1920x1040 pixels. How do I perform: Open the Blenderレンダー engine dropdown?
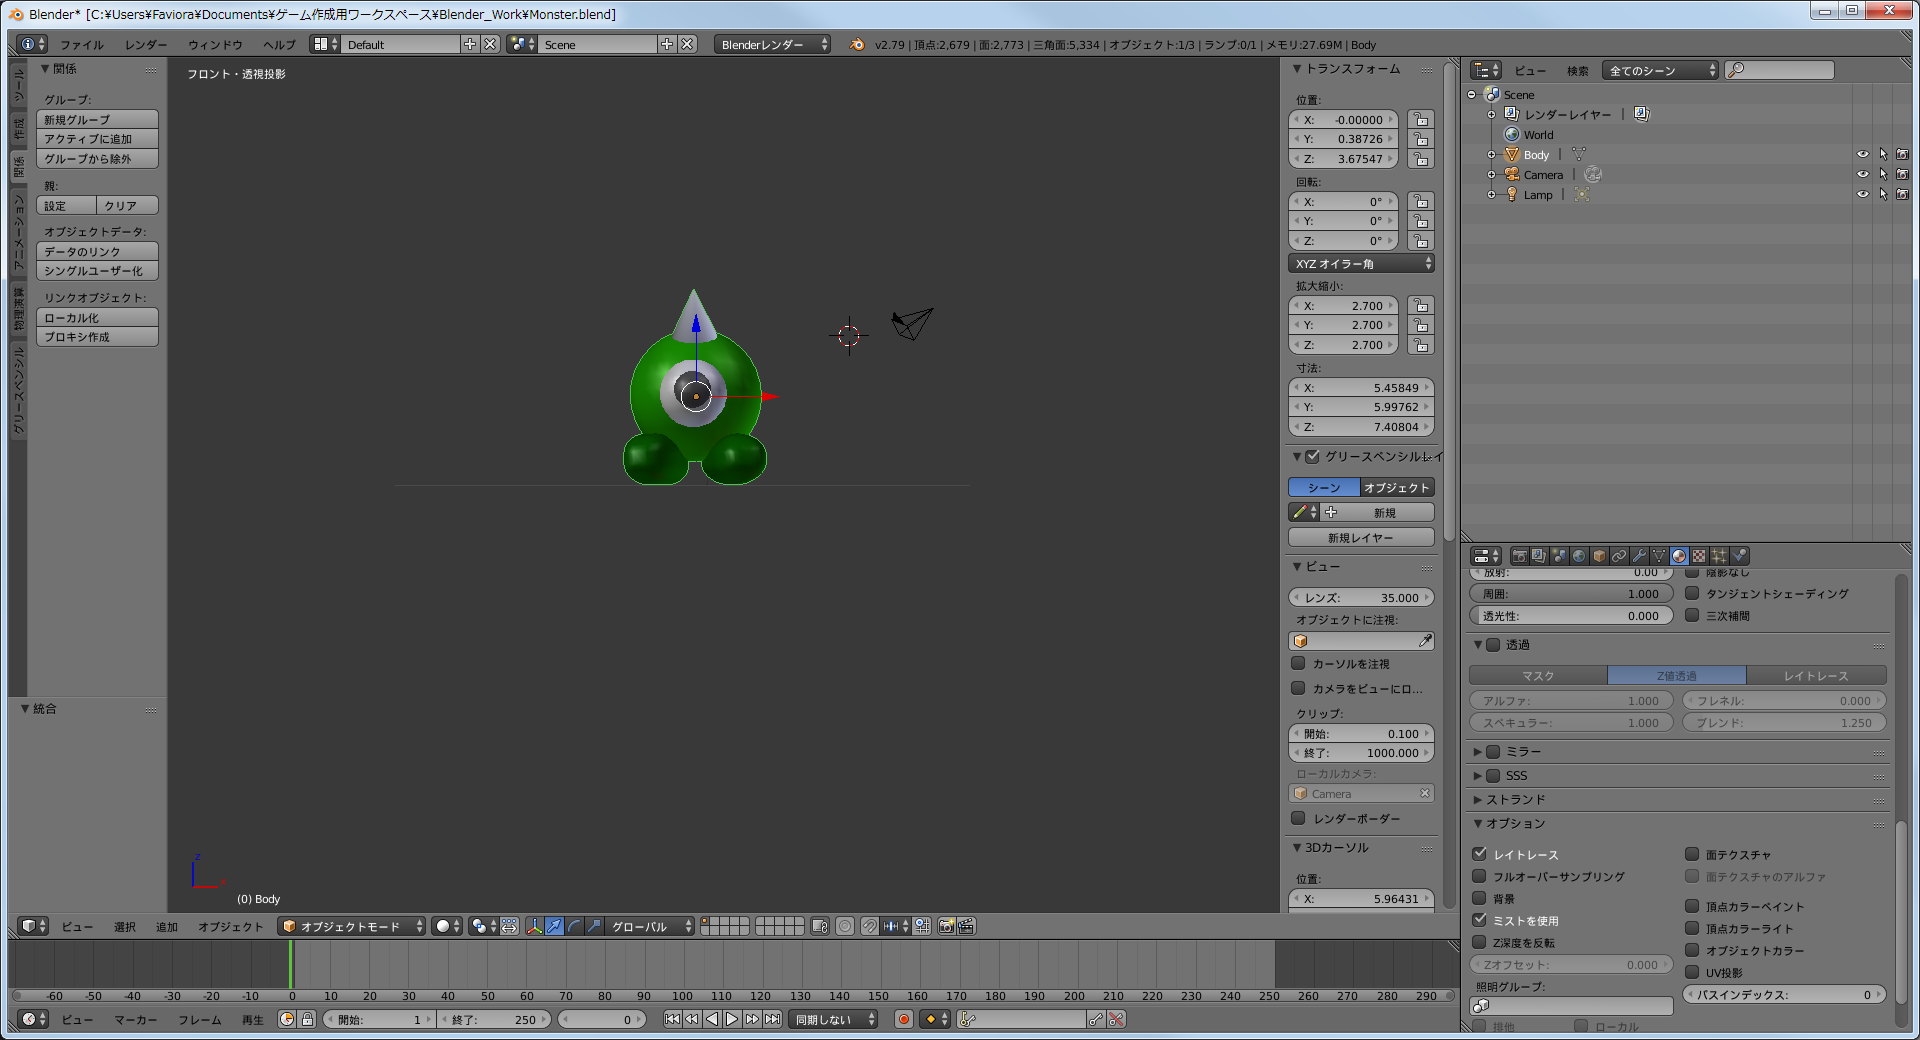click(772, 44)
